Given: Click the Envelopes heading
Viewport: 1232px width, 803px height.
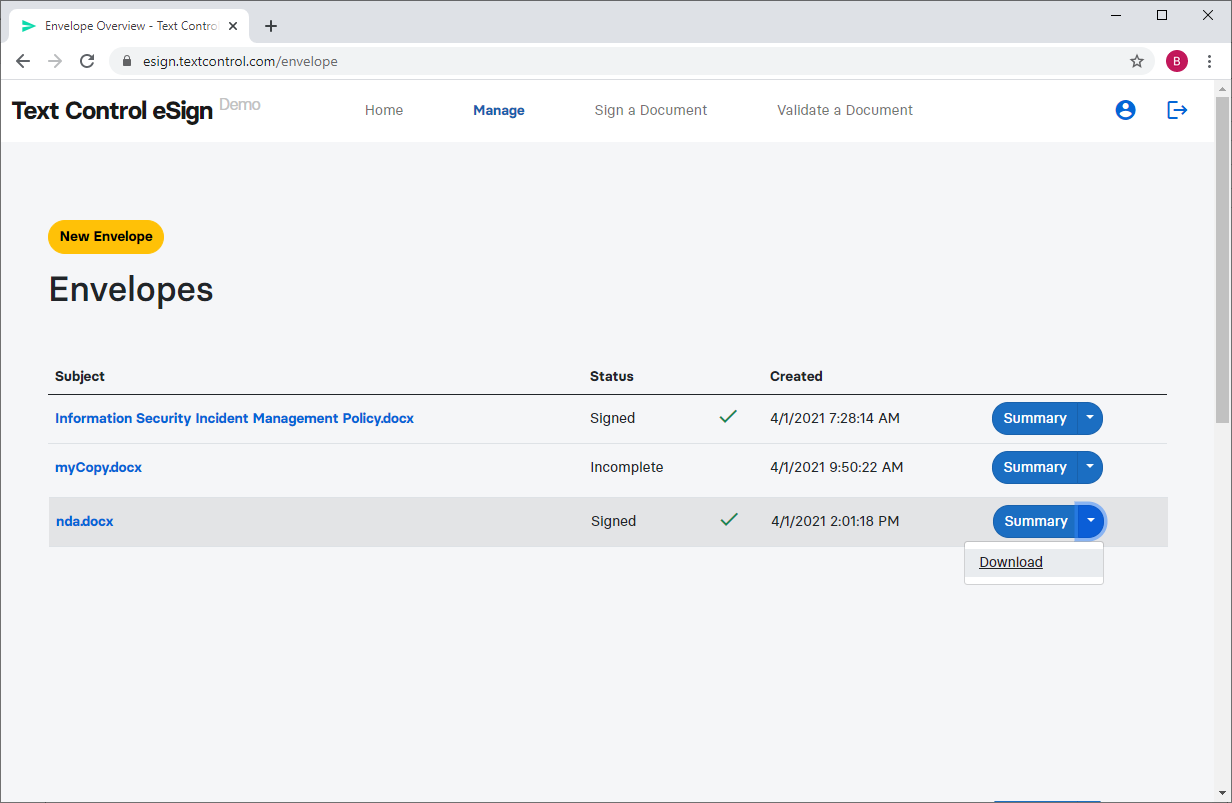Looking at the screenshot, I should (x=131, y=290).
